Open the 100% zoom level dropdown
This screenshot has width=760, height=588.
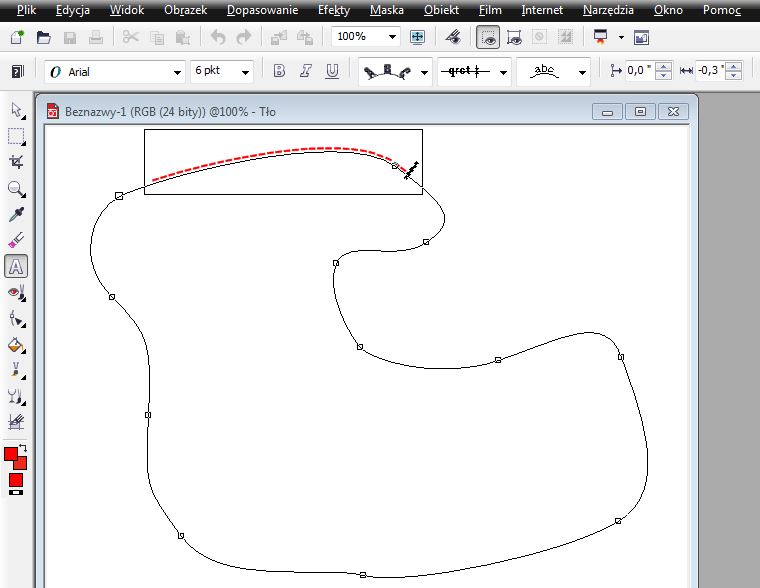click(366, 36)
